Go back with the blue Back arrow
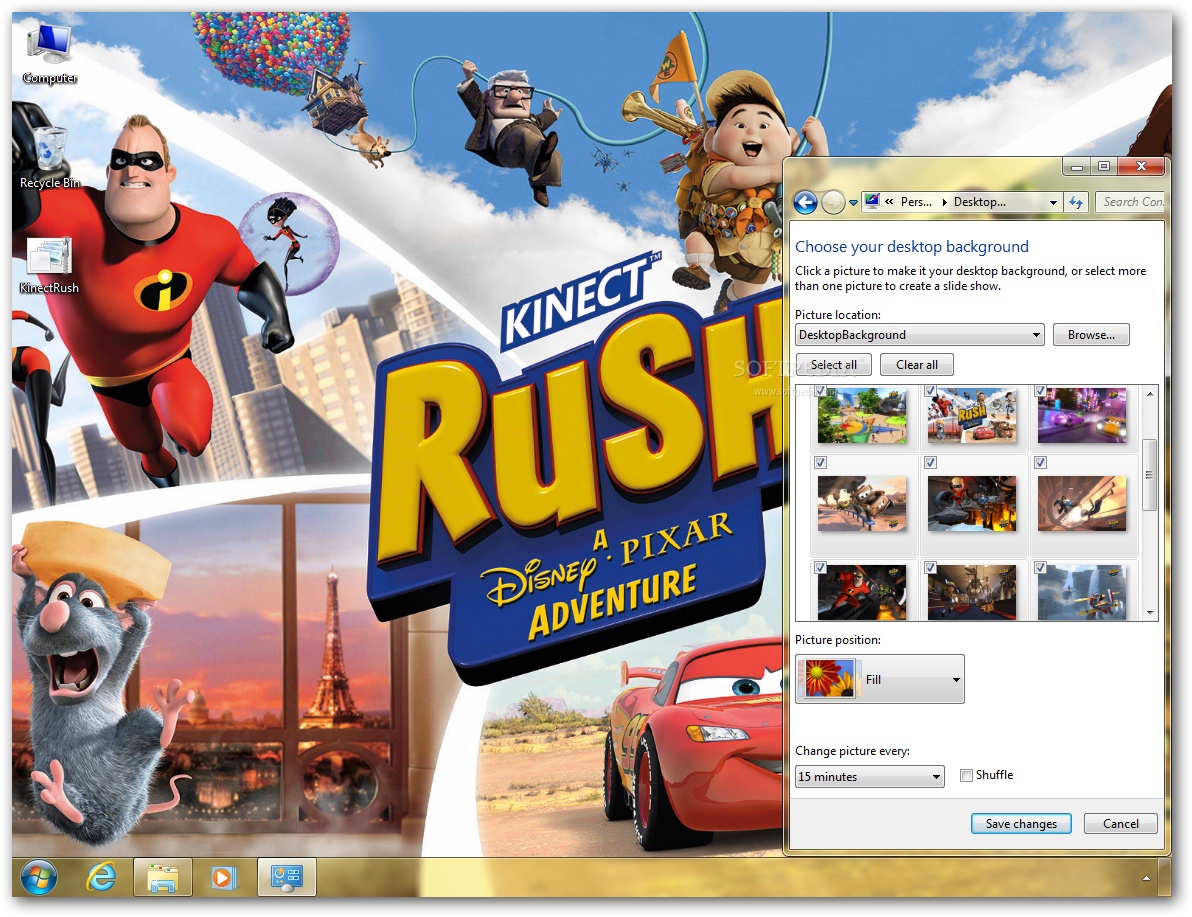 click(x=805, y=202)
